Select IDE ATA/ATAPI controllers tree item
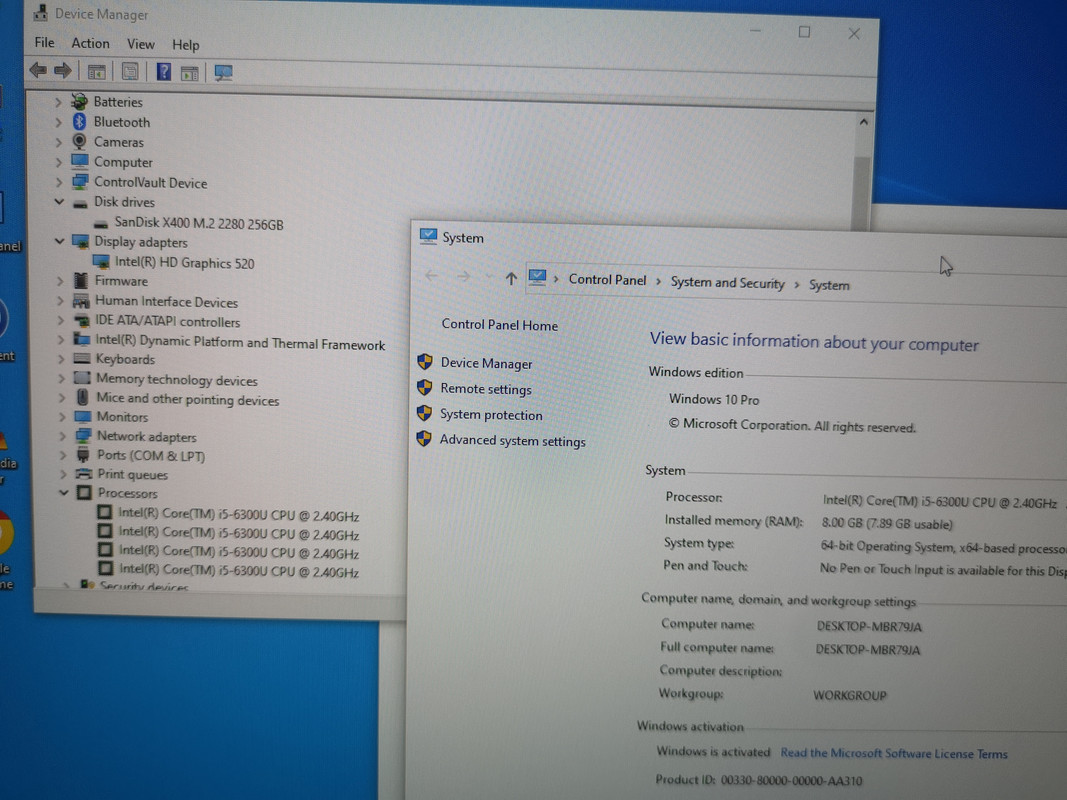This screenshot has height=800, width=1067. pos(167,321)
